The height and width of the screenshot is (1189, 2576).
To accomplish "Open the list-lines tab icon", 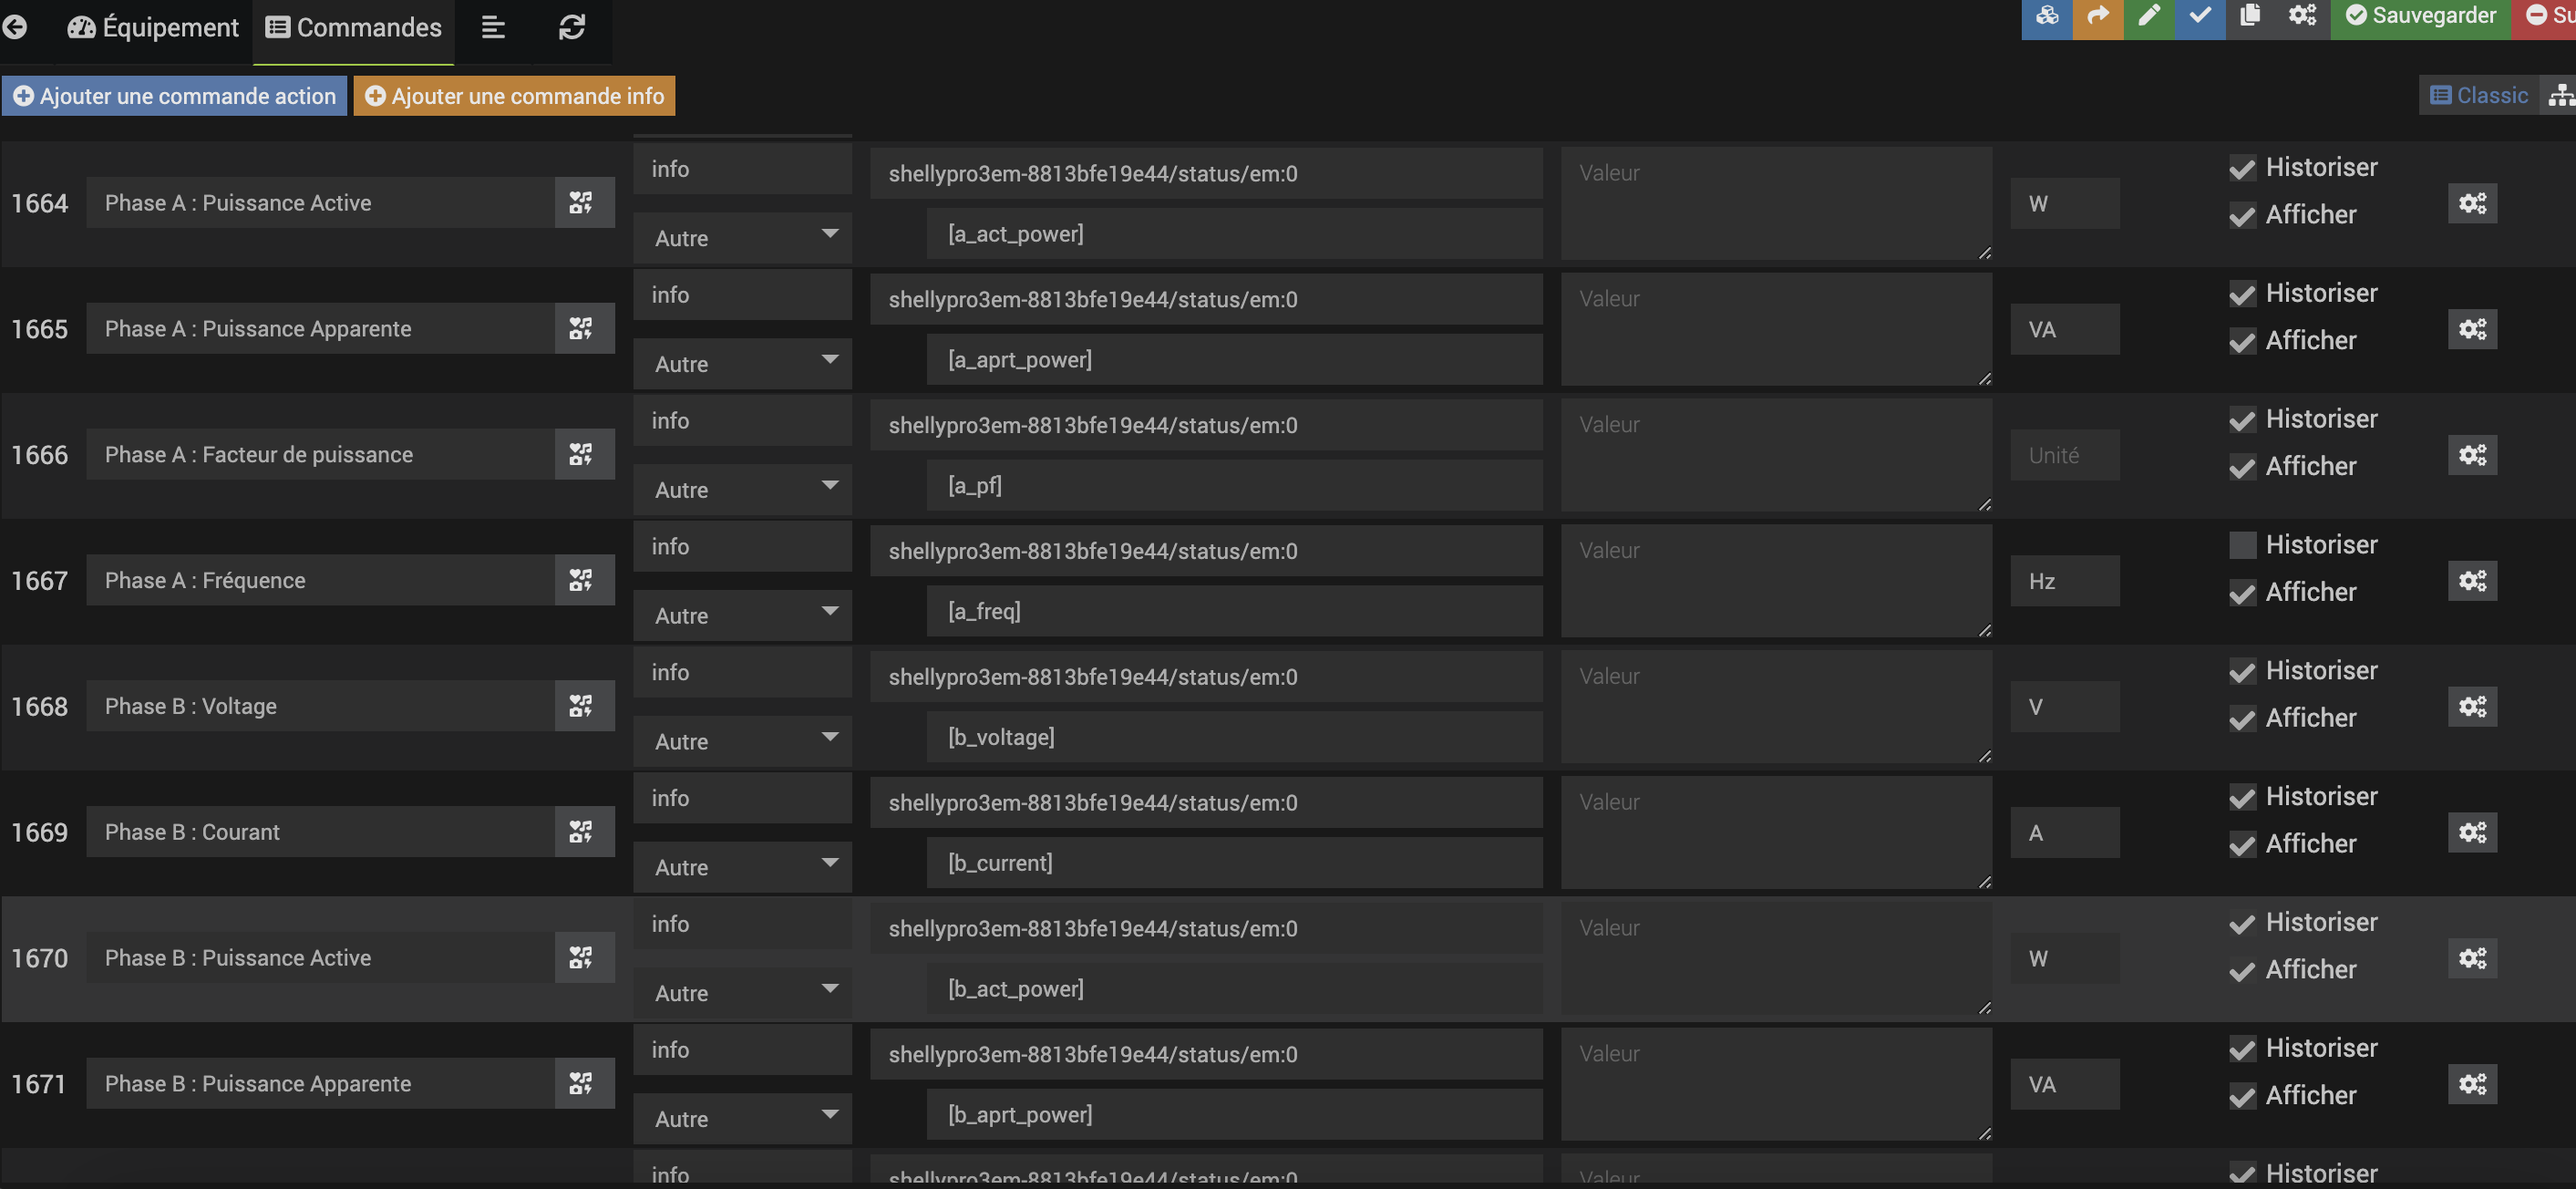I will coord(493,27).
